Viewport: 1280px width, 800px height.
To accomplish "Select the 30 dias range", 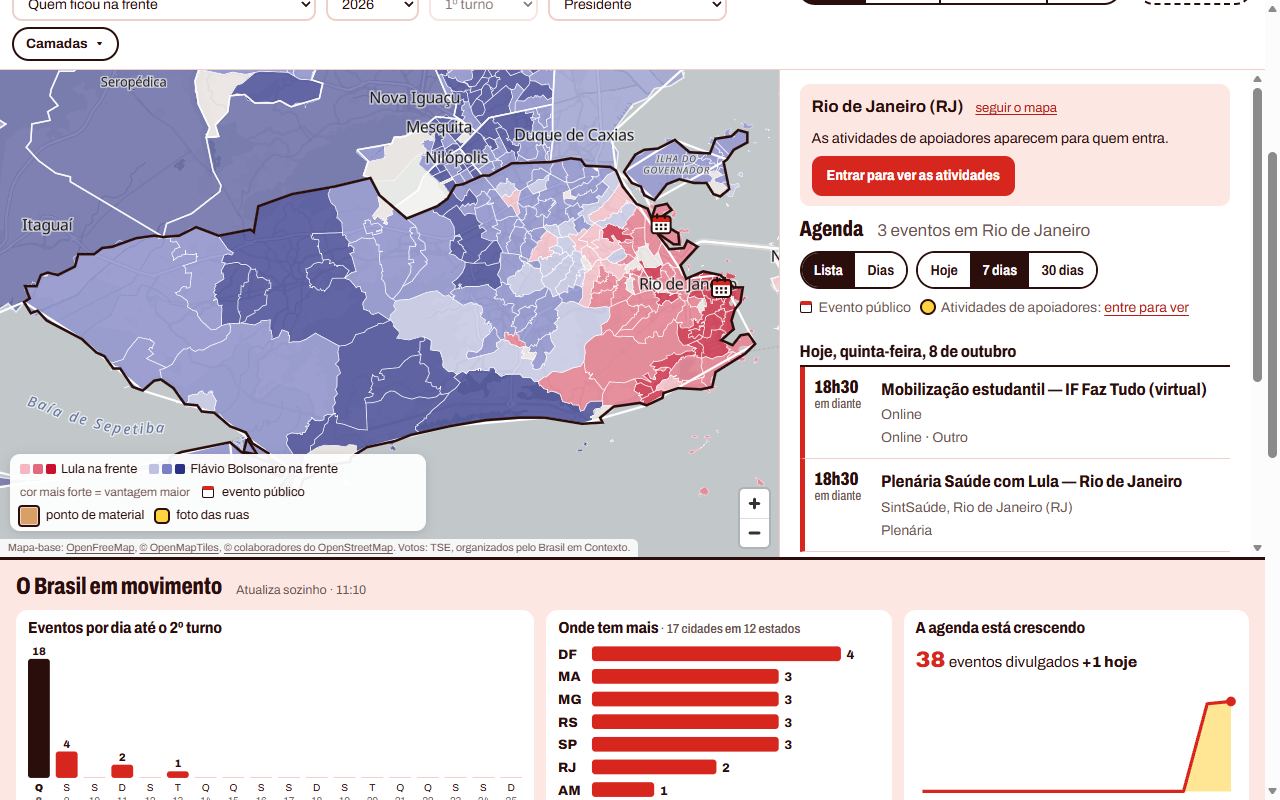I will click(1062, 270).
